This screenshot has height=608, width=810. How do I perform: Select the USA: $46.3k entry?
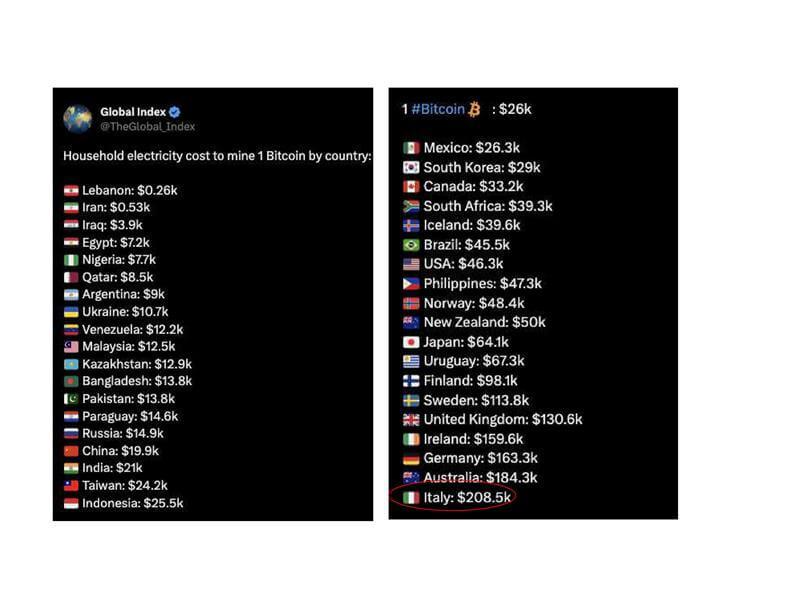point(453,264)
